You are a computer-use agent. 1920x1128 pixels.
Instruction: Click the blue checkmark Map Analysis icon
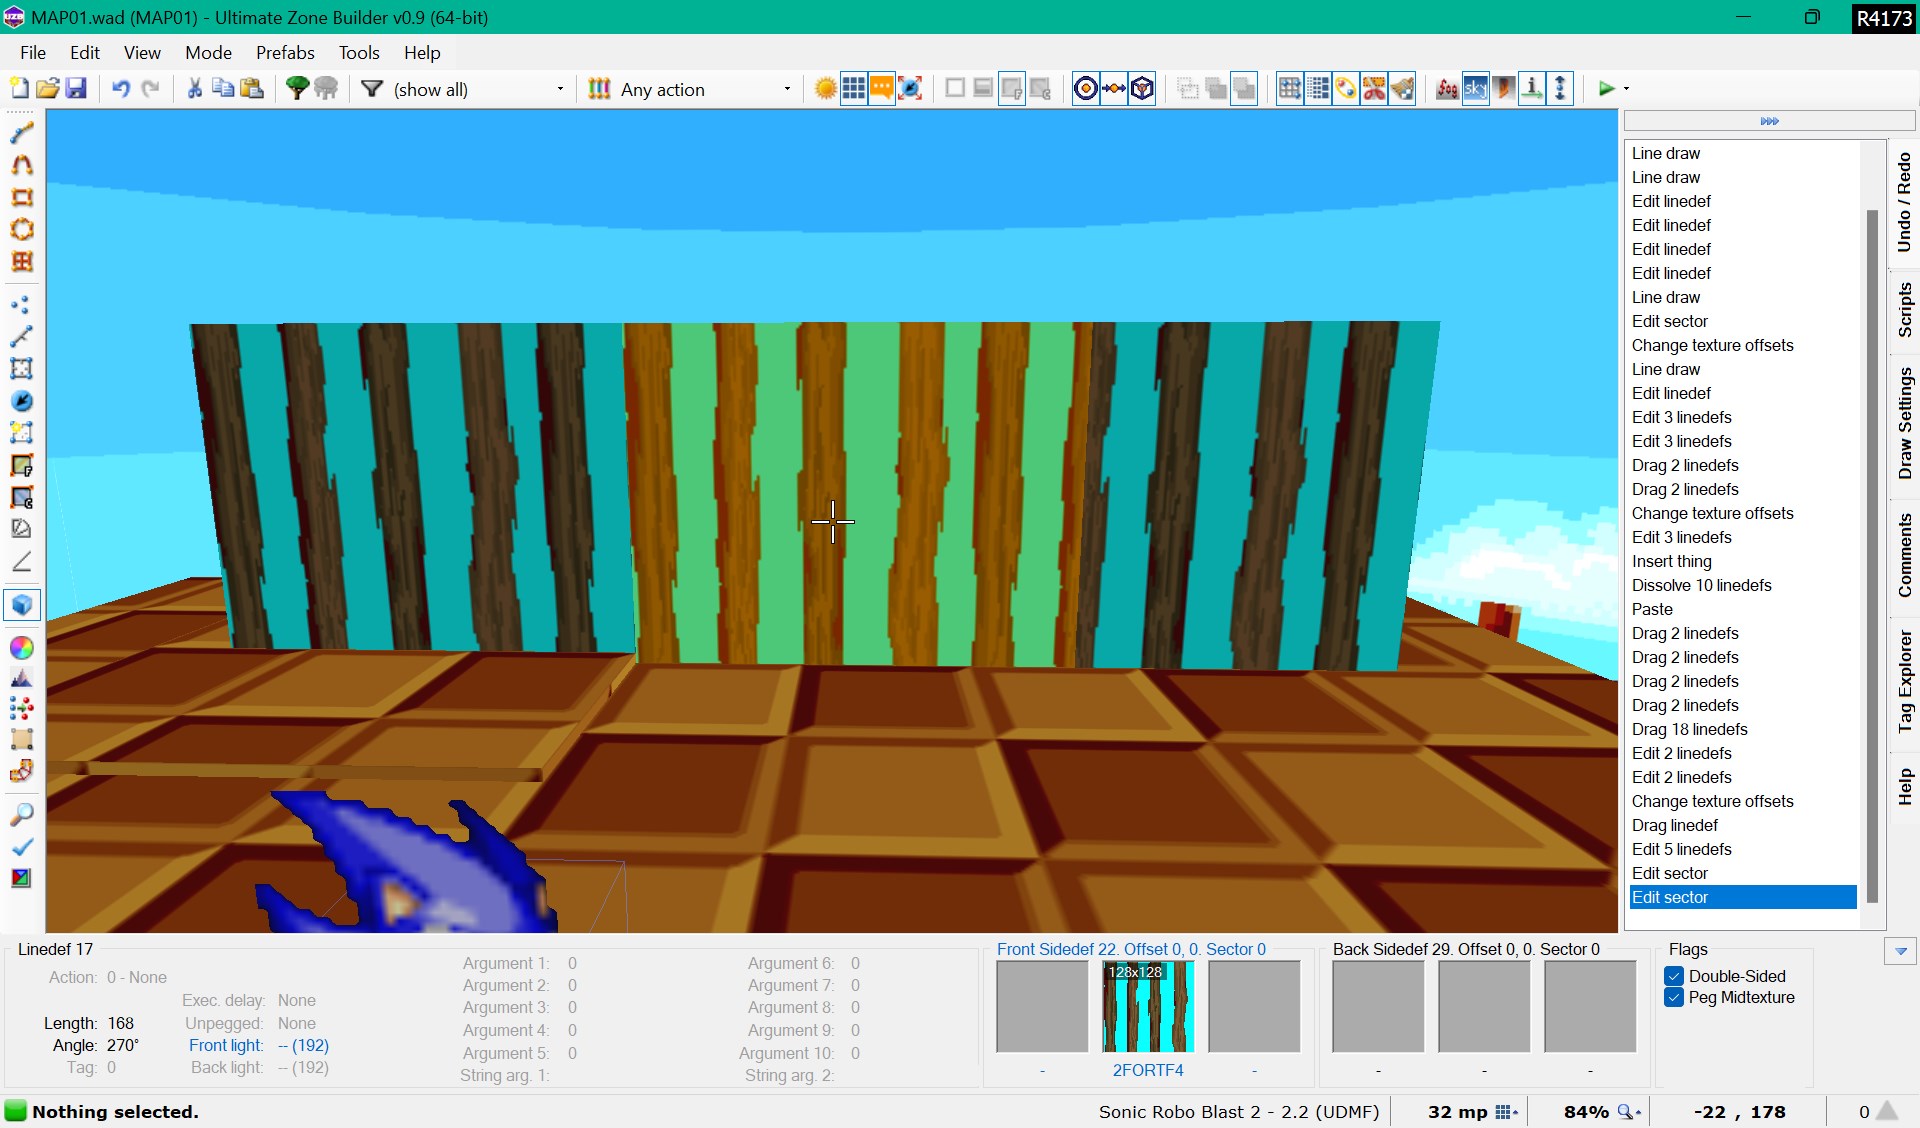(21, 846)
